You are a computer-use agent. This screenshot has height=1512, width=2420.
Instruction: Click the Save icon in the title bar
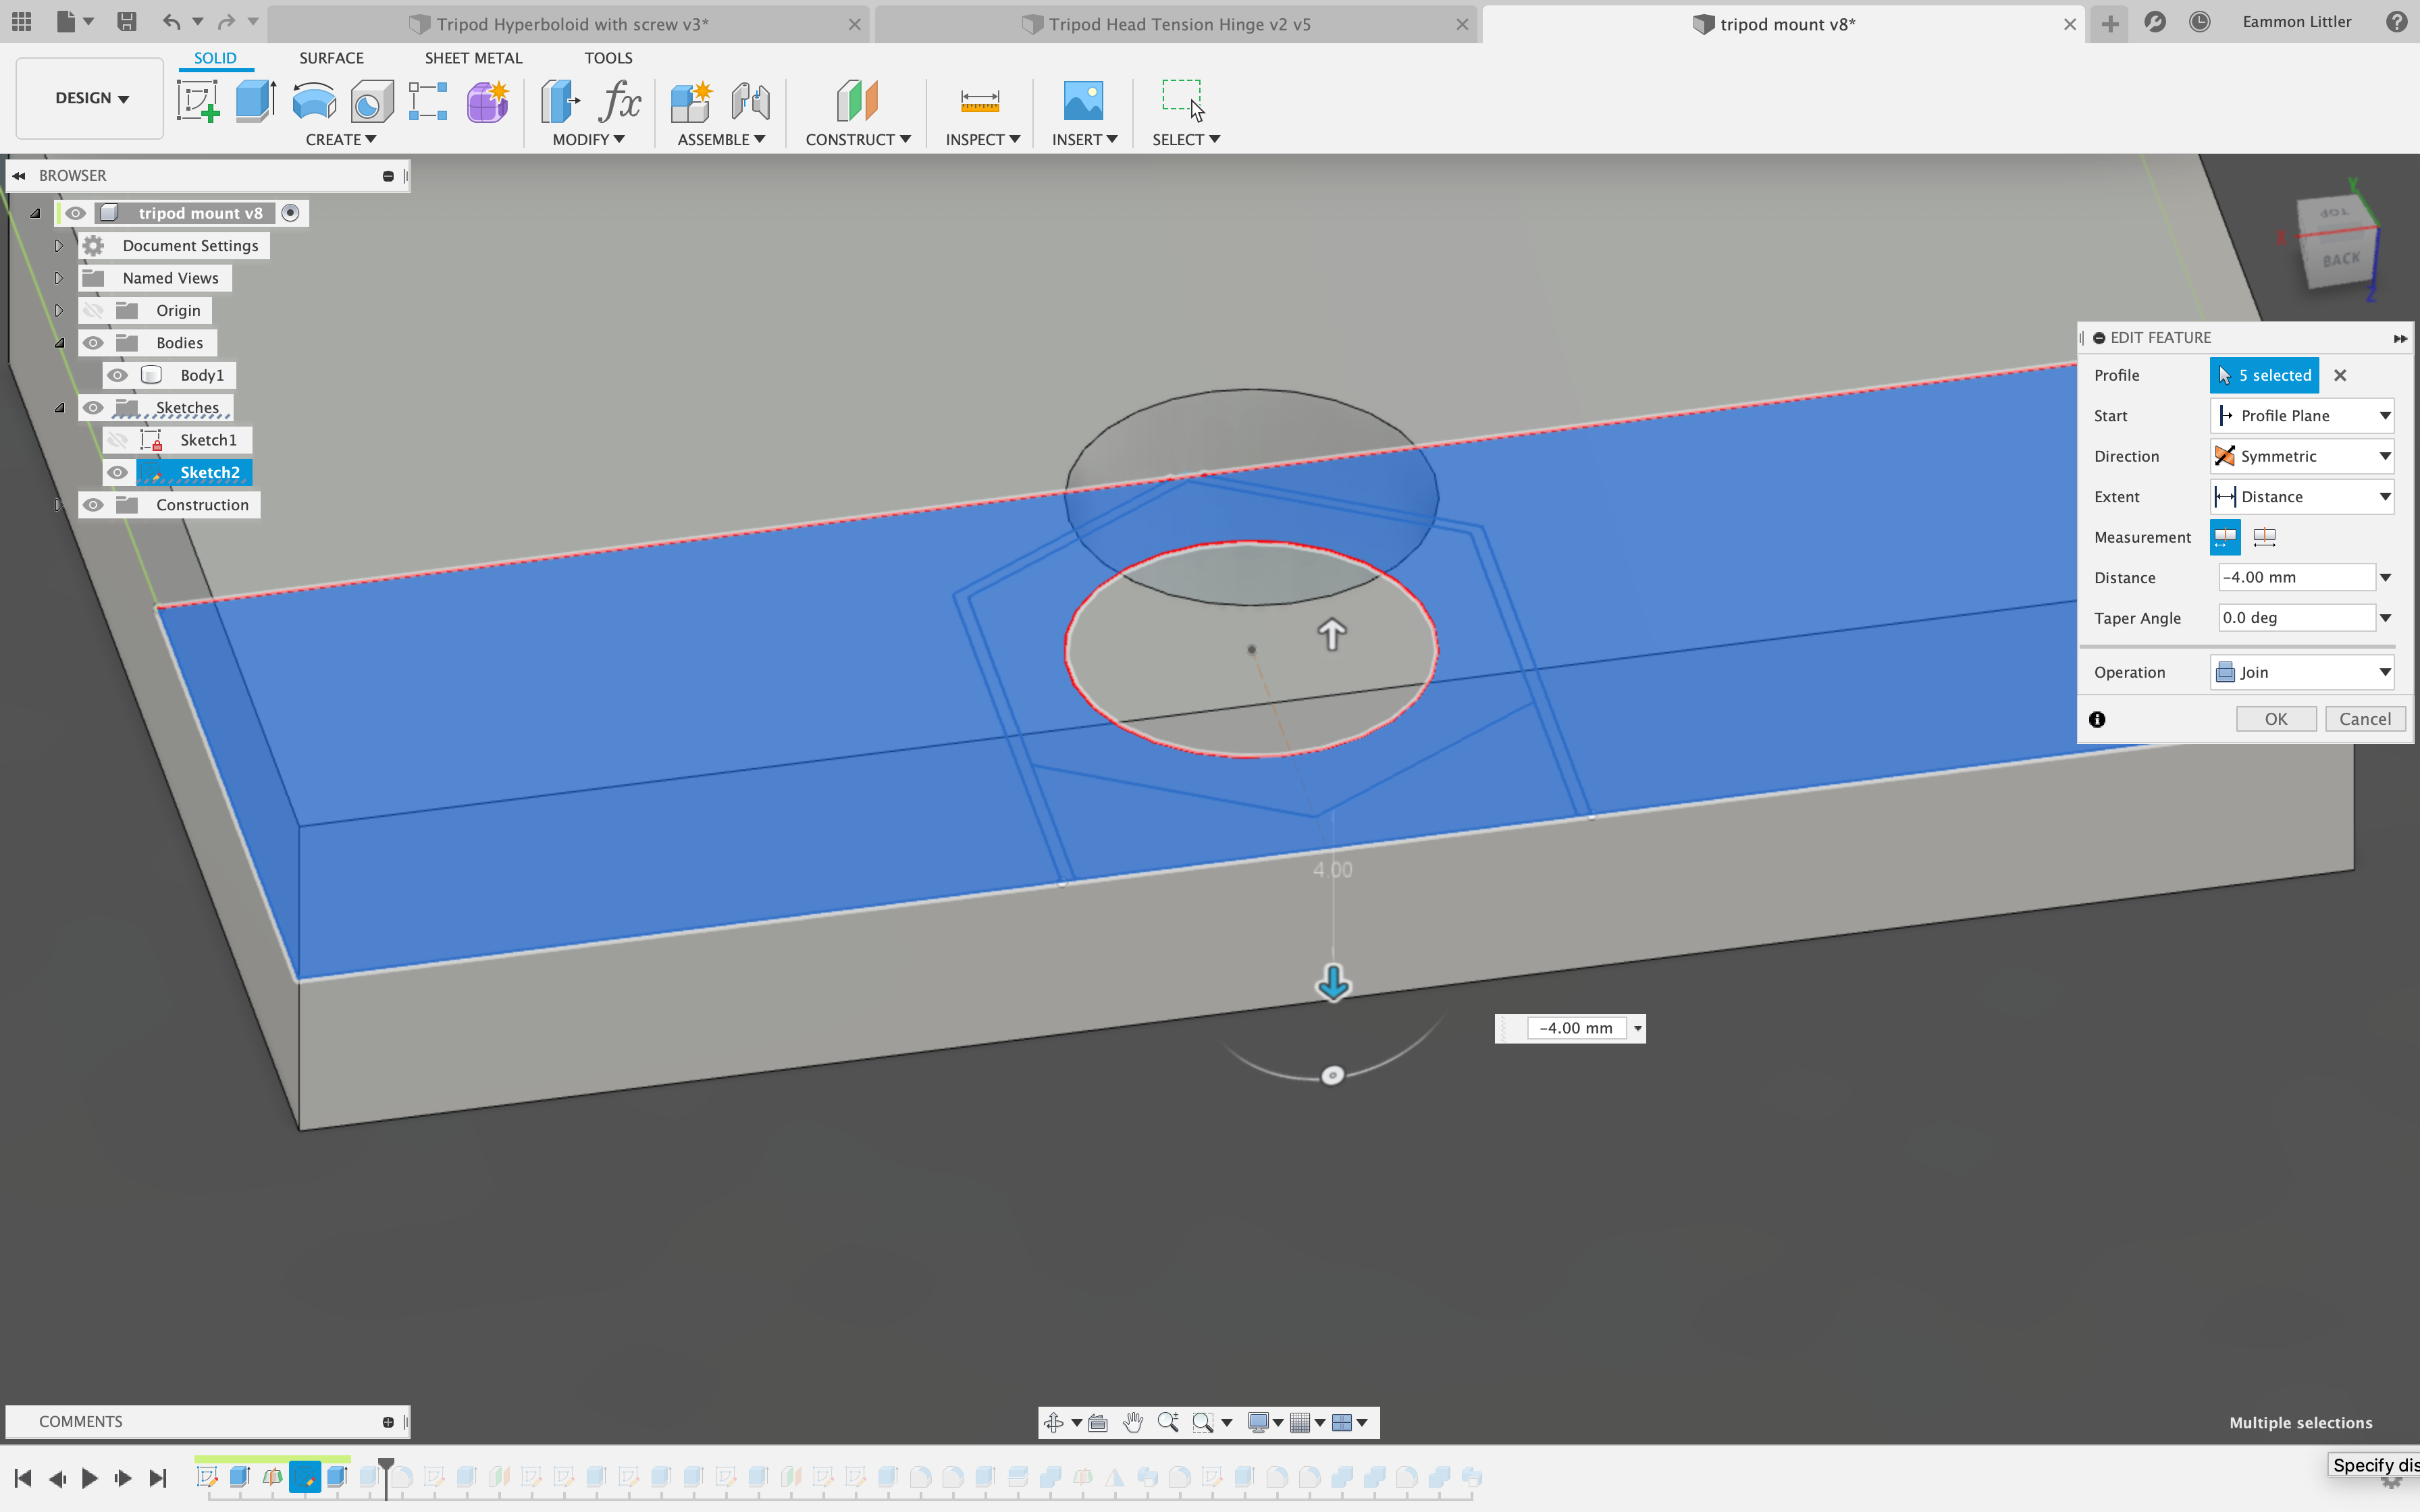click(126, 22)
